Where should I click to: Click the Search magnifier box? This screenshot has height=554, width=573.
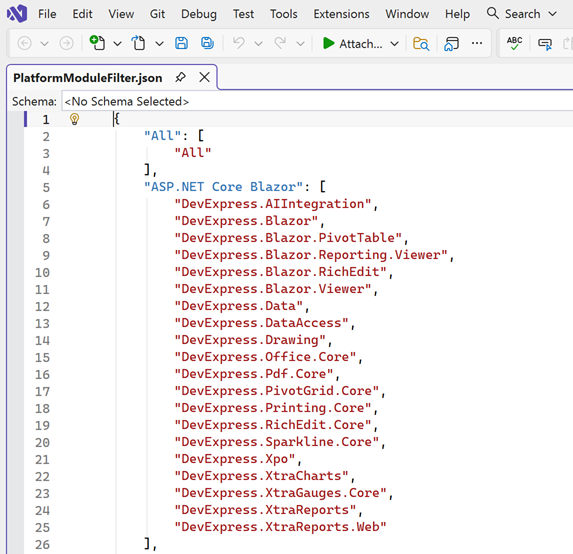coord(513,14)
